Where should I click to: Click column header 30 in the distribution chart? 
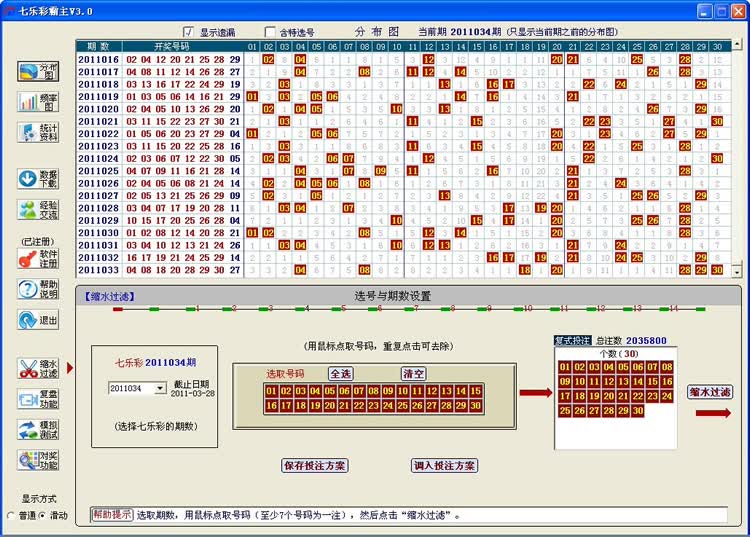coord(717,46)
